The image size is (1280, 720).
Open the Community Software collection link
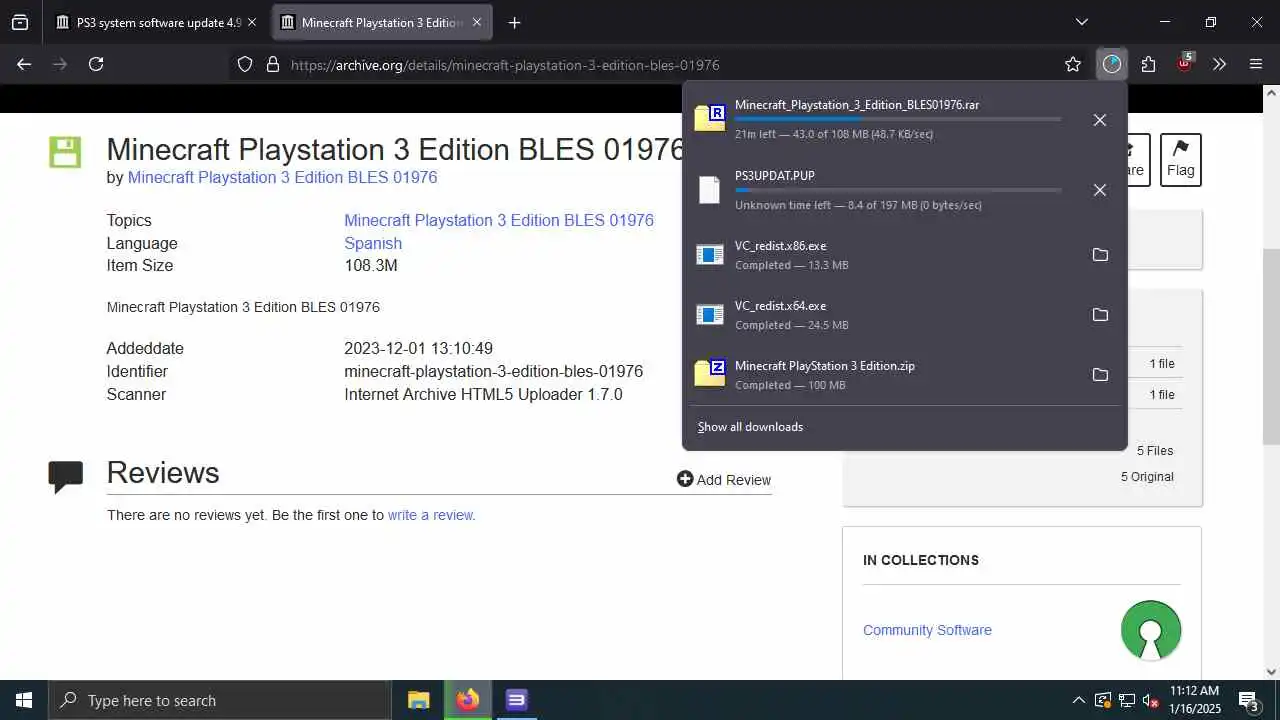tap(927, 630)
